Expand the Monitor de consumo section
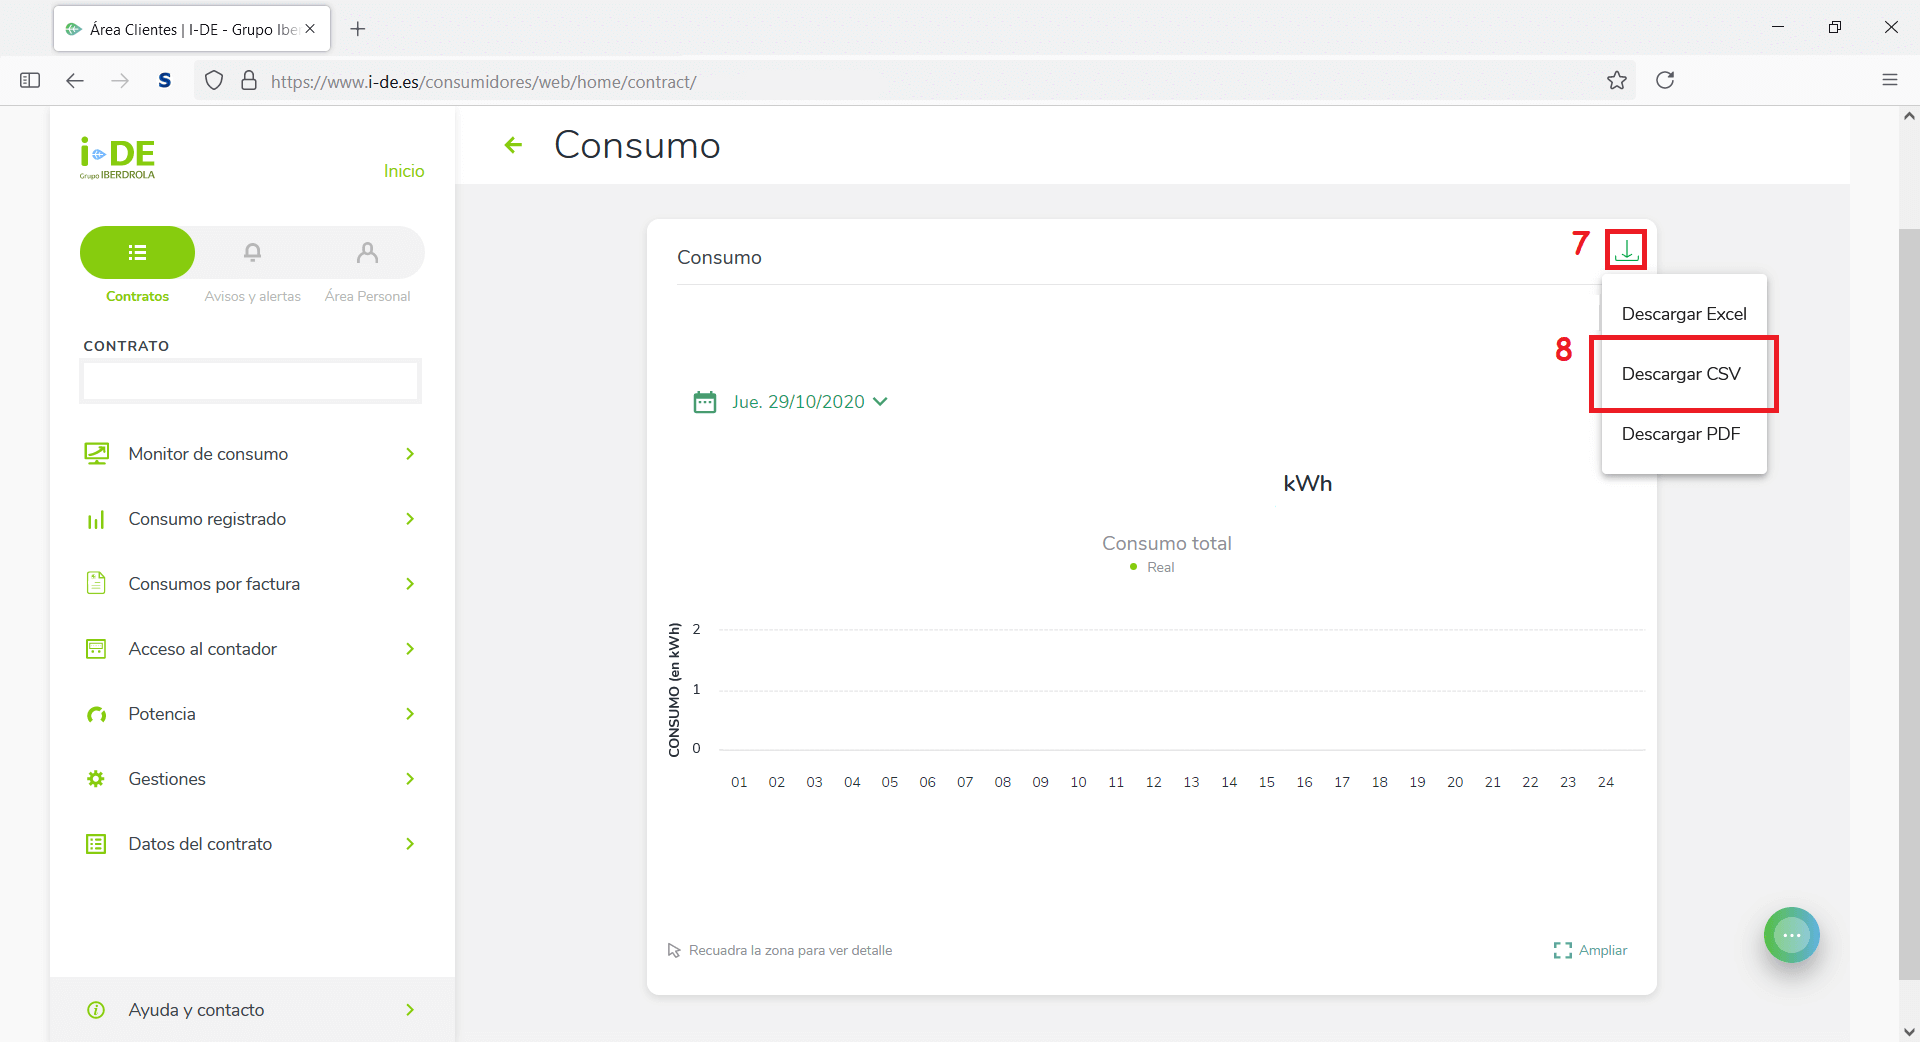Screen dimensions: 1920x1042 (250, 454)
